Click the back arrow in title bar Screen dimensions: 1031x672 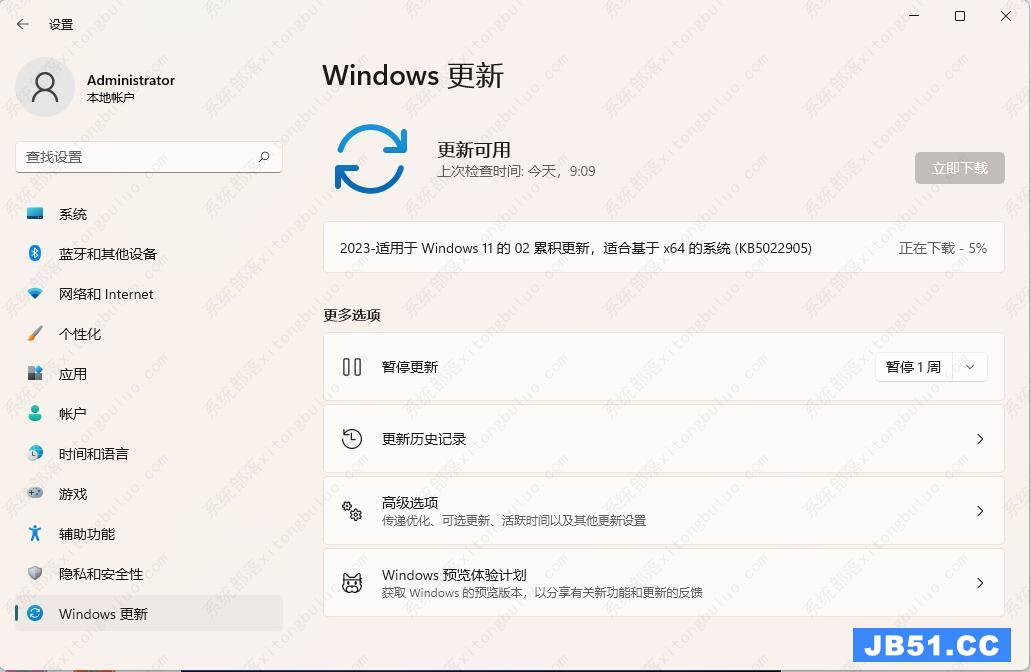click(x=23, y=24)
